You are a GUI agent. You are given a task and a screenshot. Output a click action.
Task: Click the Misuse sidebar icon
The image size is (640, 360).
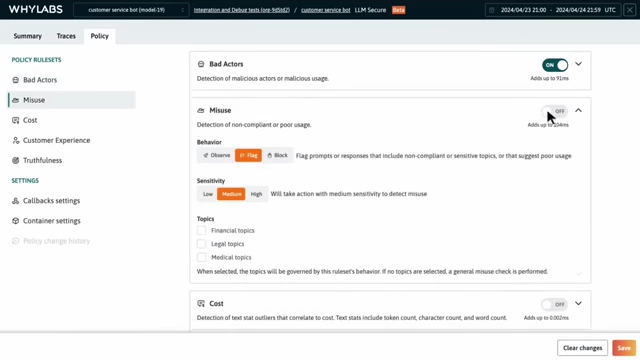pyautogui.click(x=16, y=100)
